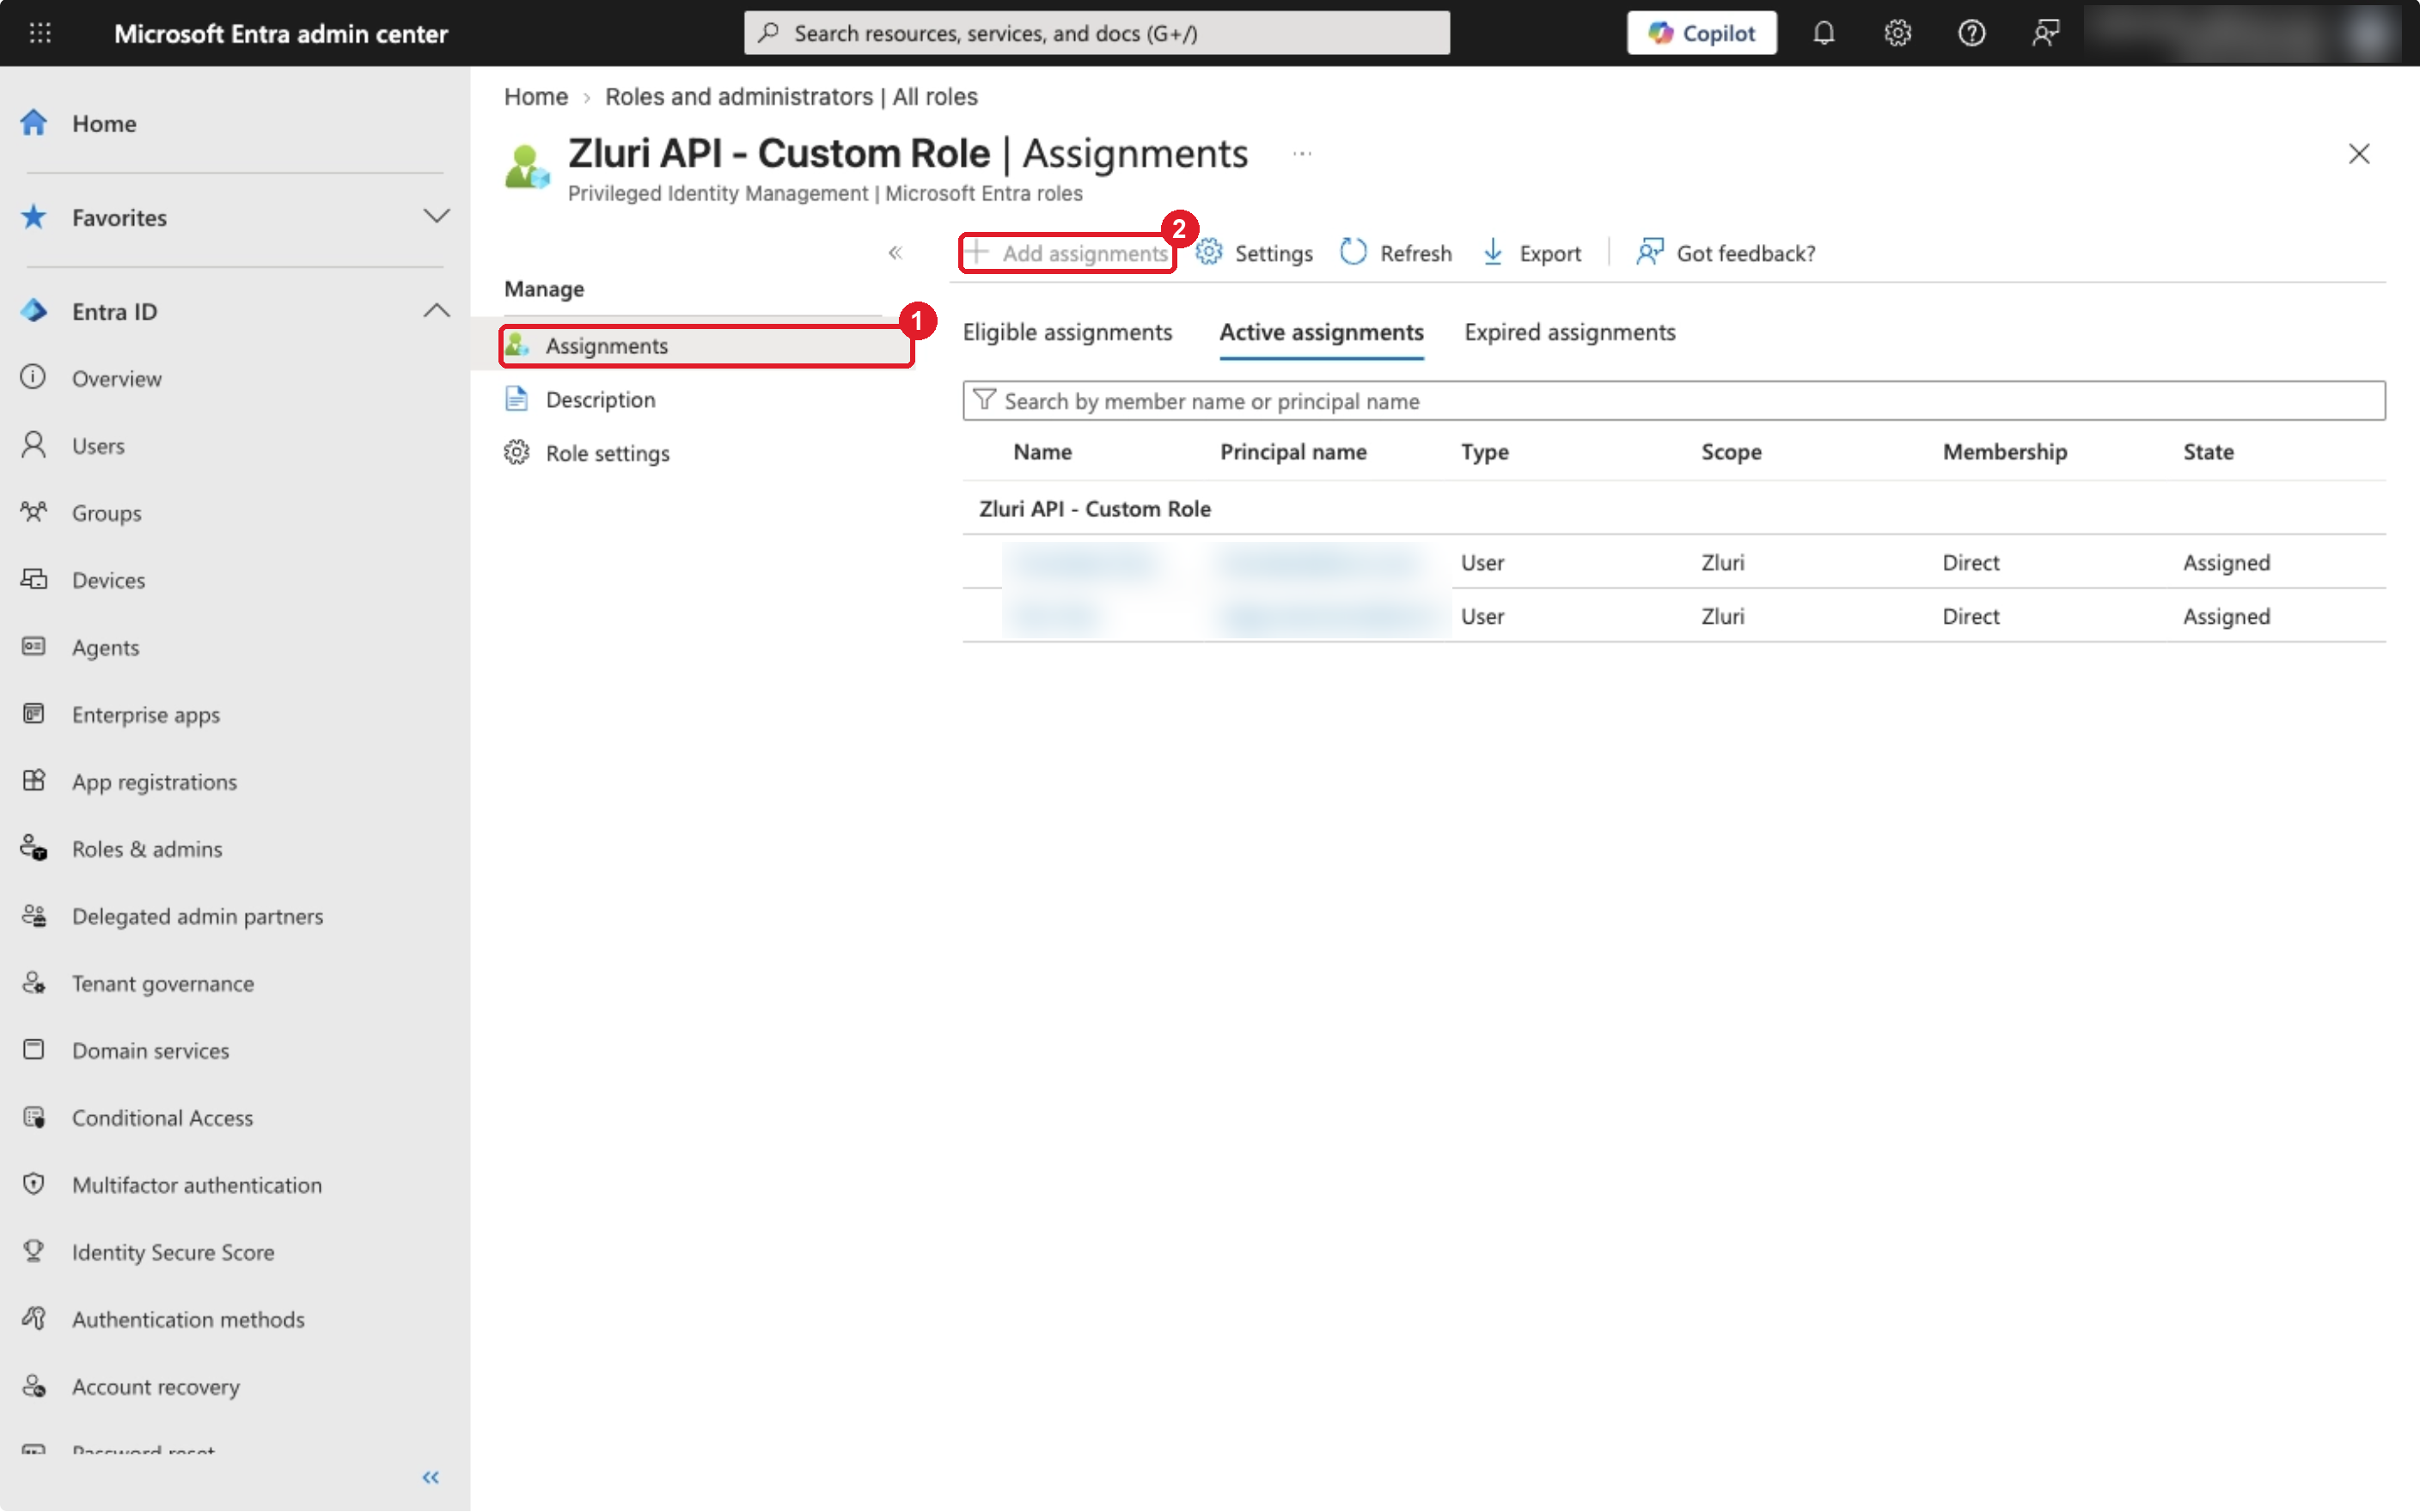Click Got feedback?
Viewport: 2420px width, 1512px height.
pos(1726,253)
